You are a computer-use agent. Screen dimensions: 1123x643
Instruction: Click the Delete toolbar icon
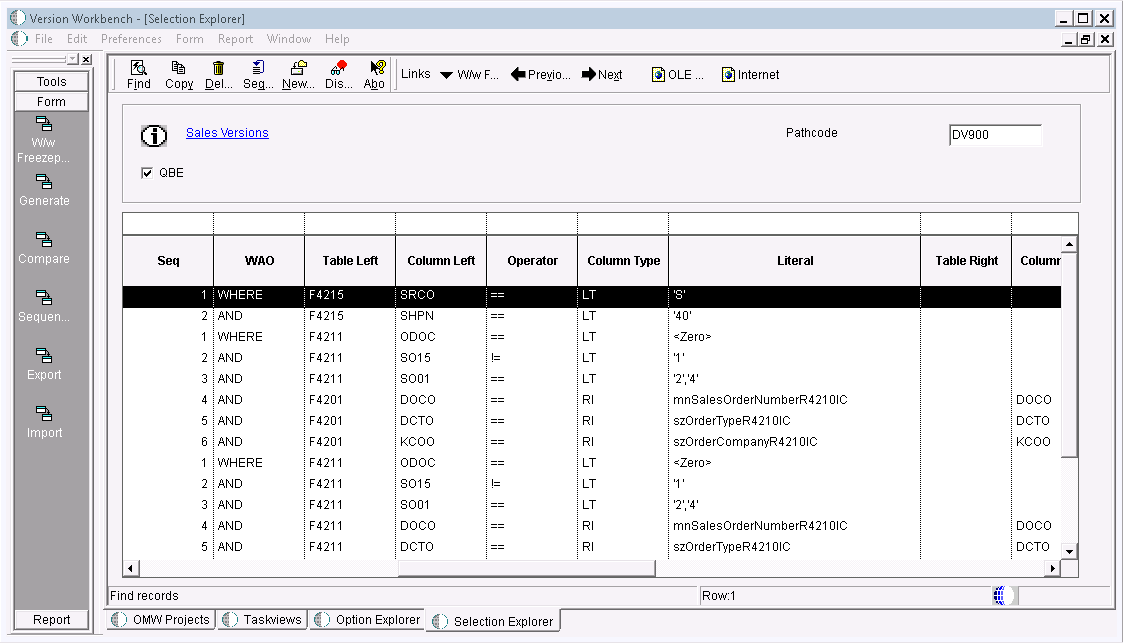coord(217,74)
